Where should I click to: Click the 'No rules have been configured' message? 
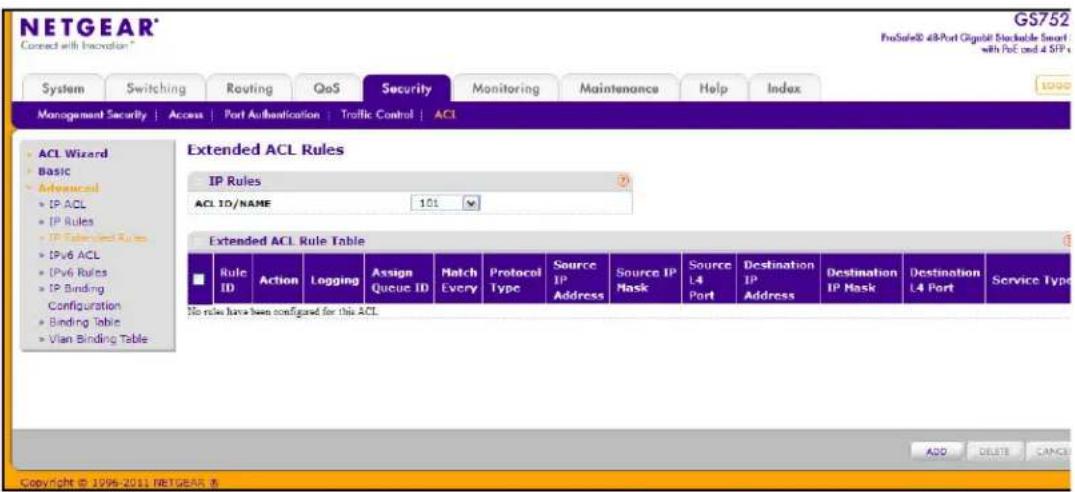(283, 312)
